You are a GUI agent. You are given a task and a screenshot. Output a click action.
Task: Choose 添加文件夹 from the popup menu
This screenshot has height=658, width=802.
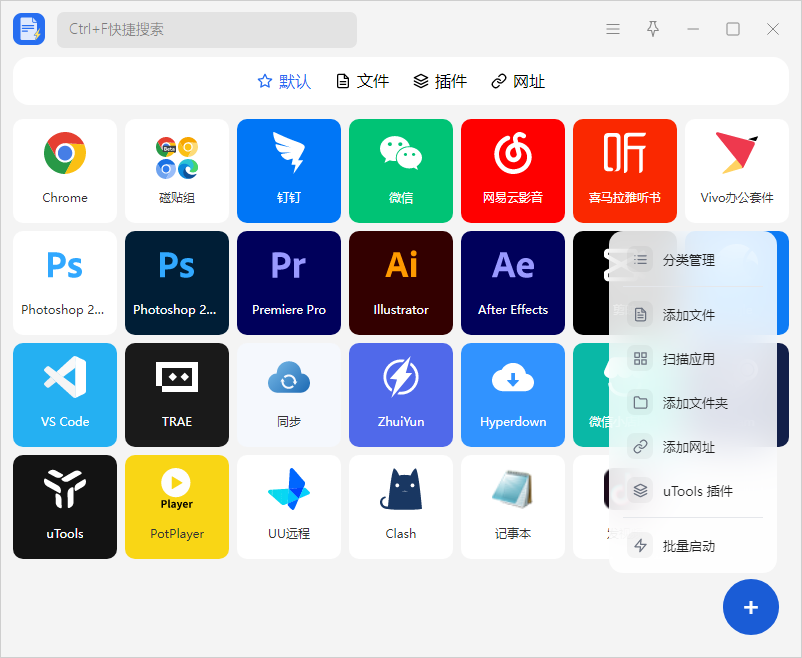(x=693, y=403)
